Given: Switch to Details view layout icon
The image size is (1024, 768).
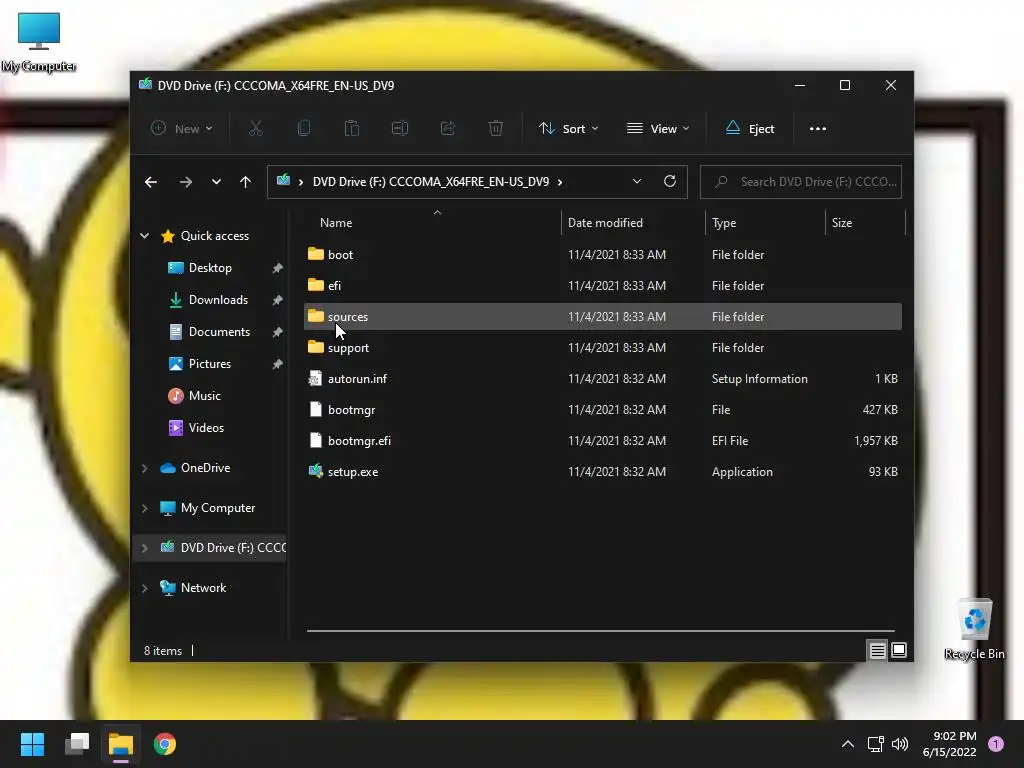Looking at the screenshot, I should point(878,650).
